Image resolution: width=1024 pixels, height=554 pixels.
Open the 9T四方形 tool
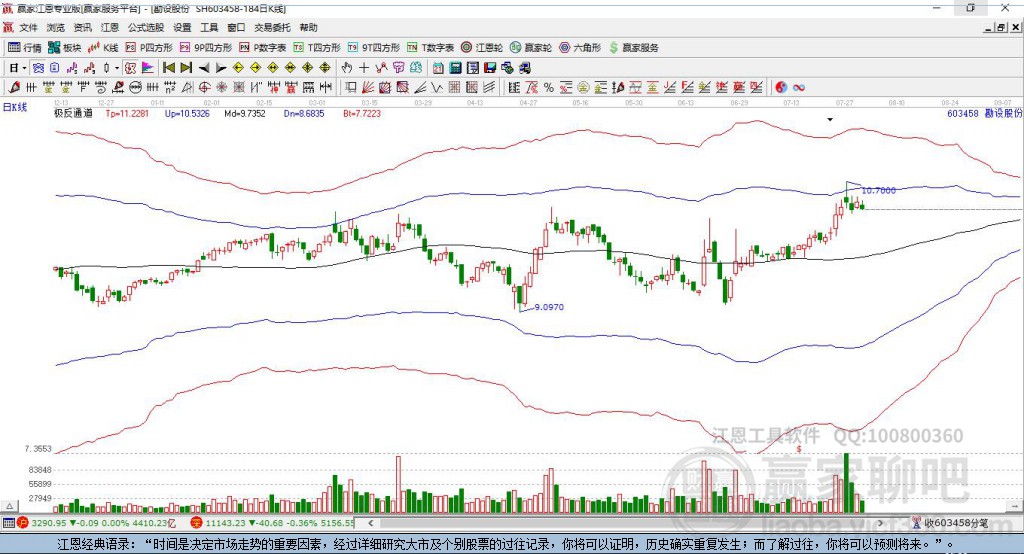(x=374, y=48)
